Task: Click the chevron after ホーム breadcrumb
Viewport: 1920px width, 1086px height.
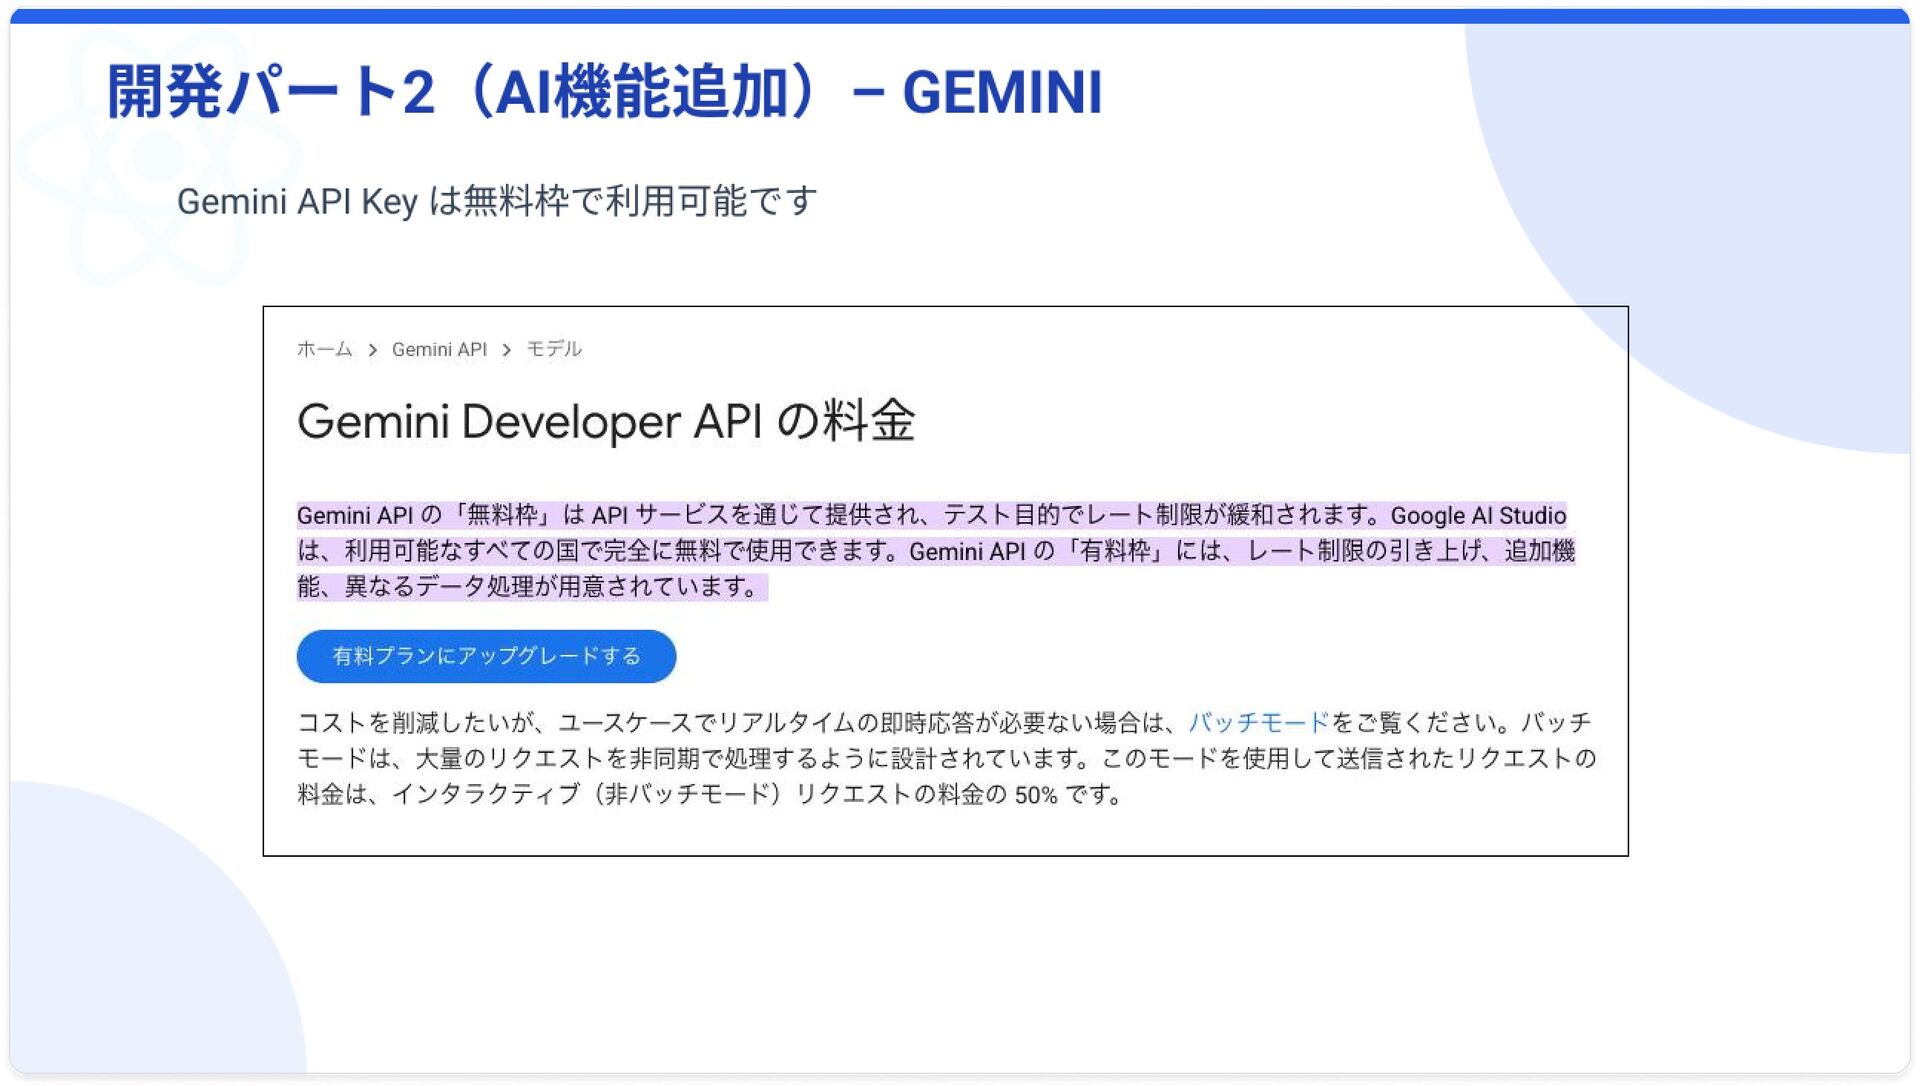Action: [x=372, y=350]
